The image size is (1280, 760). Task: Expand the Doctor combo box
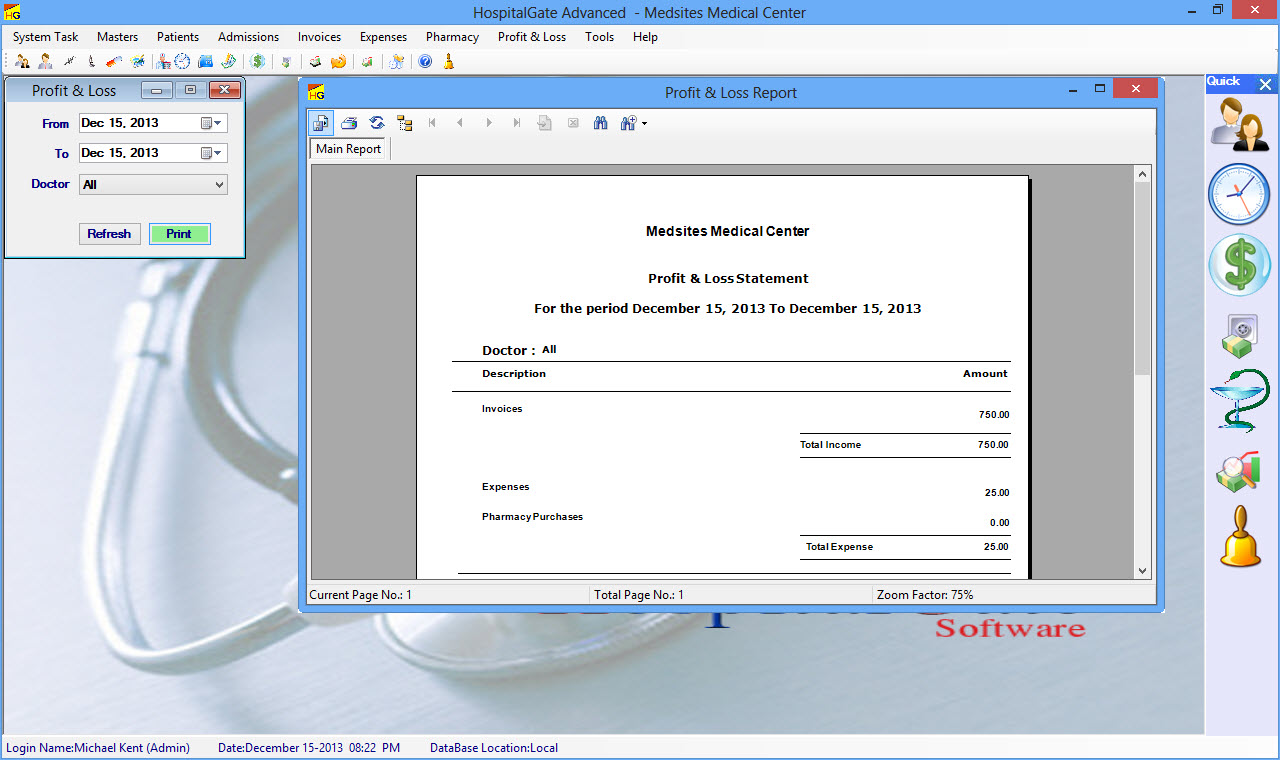click(219, 185)
